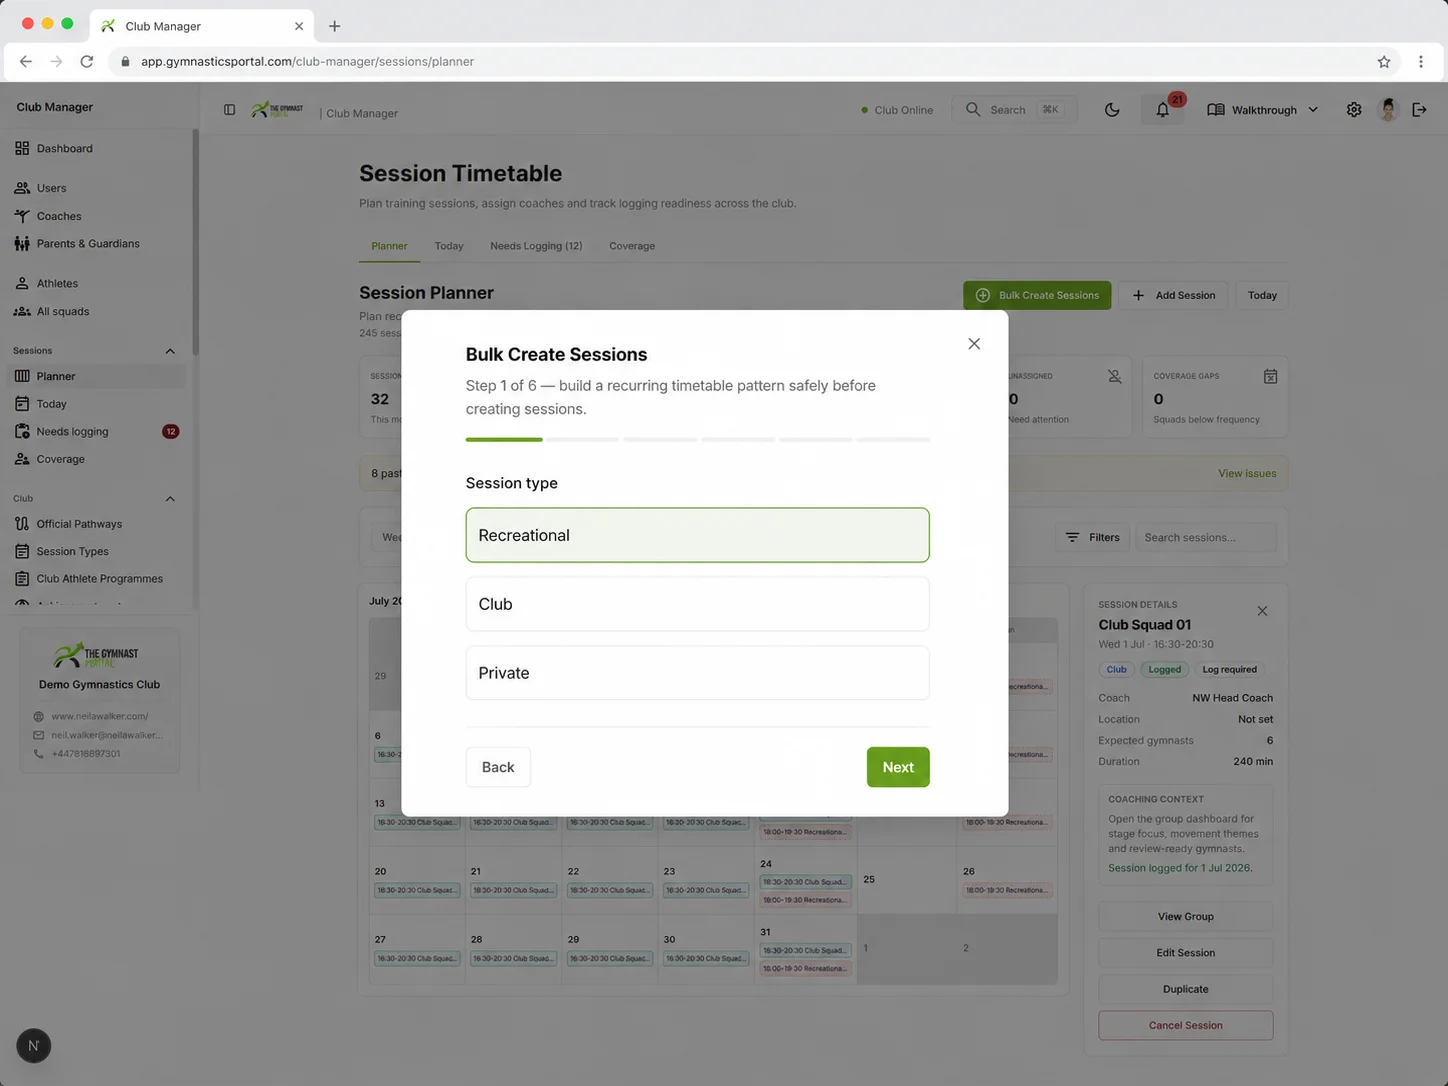Open Coaches in the sidebar
The height and width of the screenshot is (1086, 1448).
pyautogui.click(x=59, y=216)
